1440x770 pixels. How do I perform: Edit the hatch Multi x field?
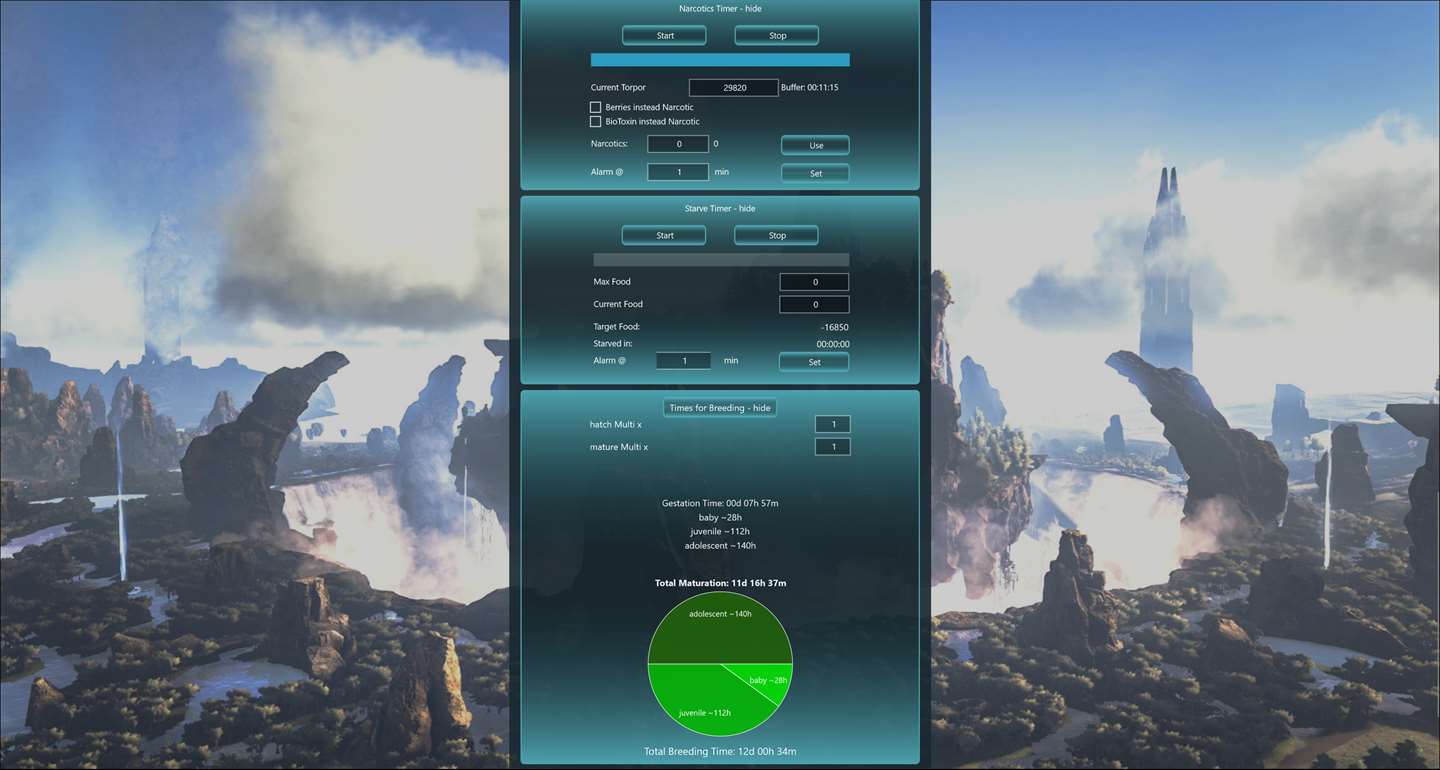[x=833, y=424]
